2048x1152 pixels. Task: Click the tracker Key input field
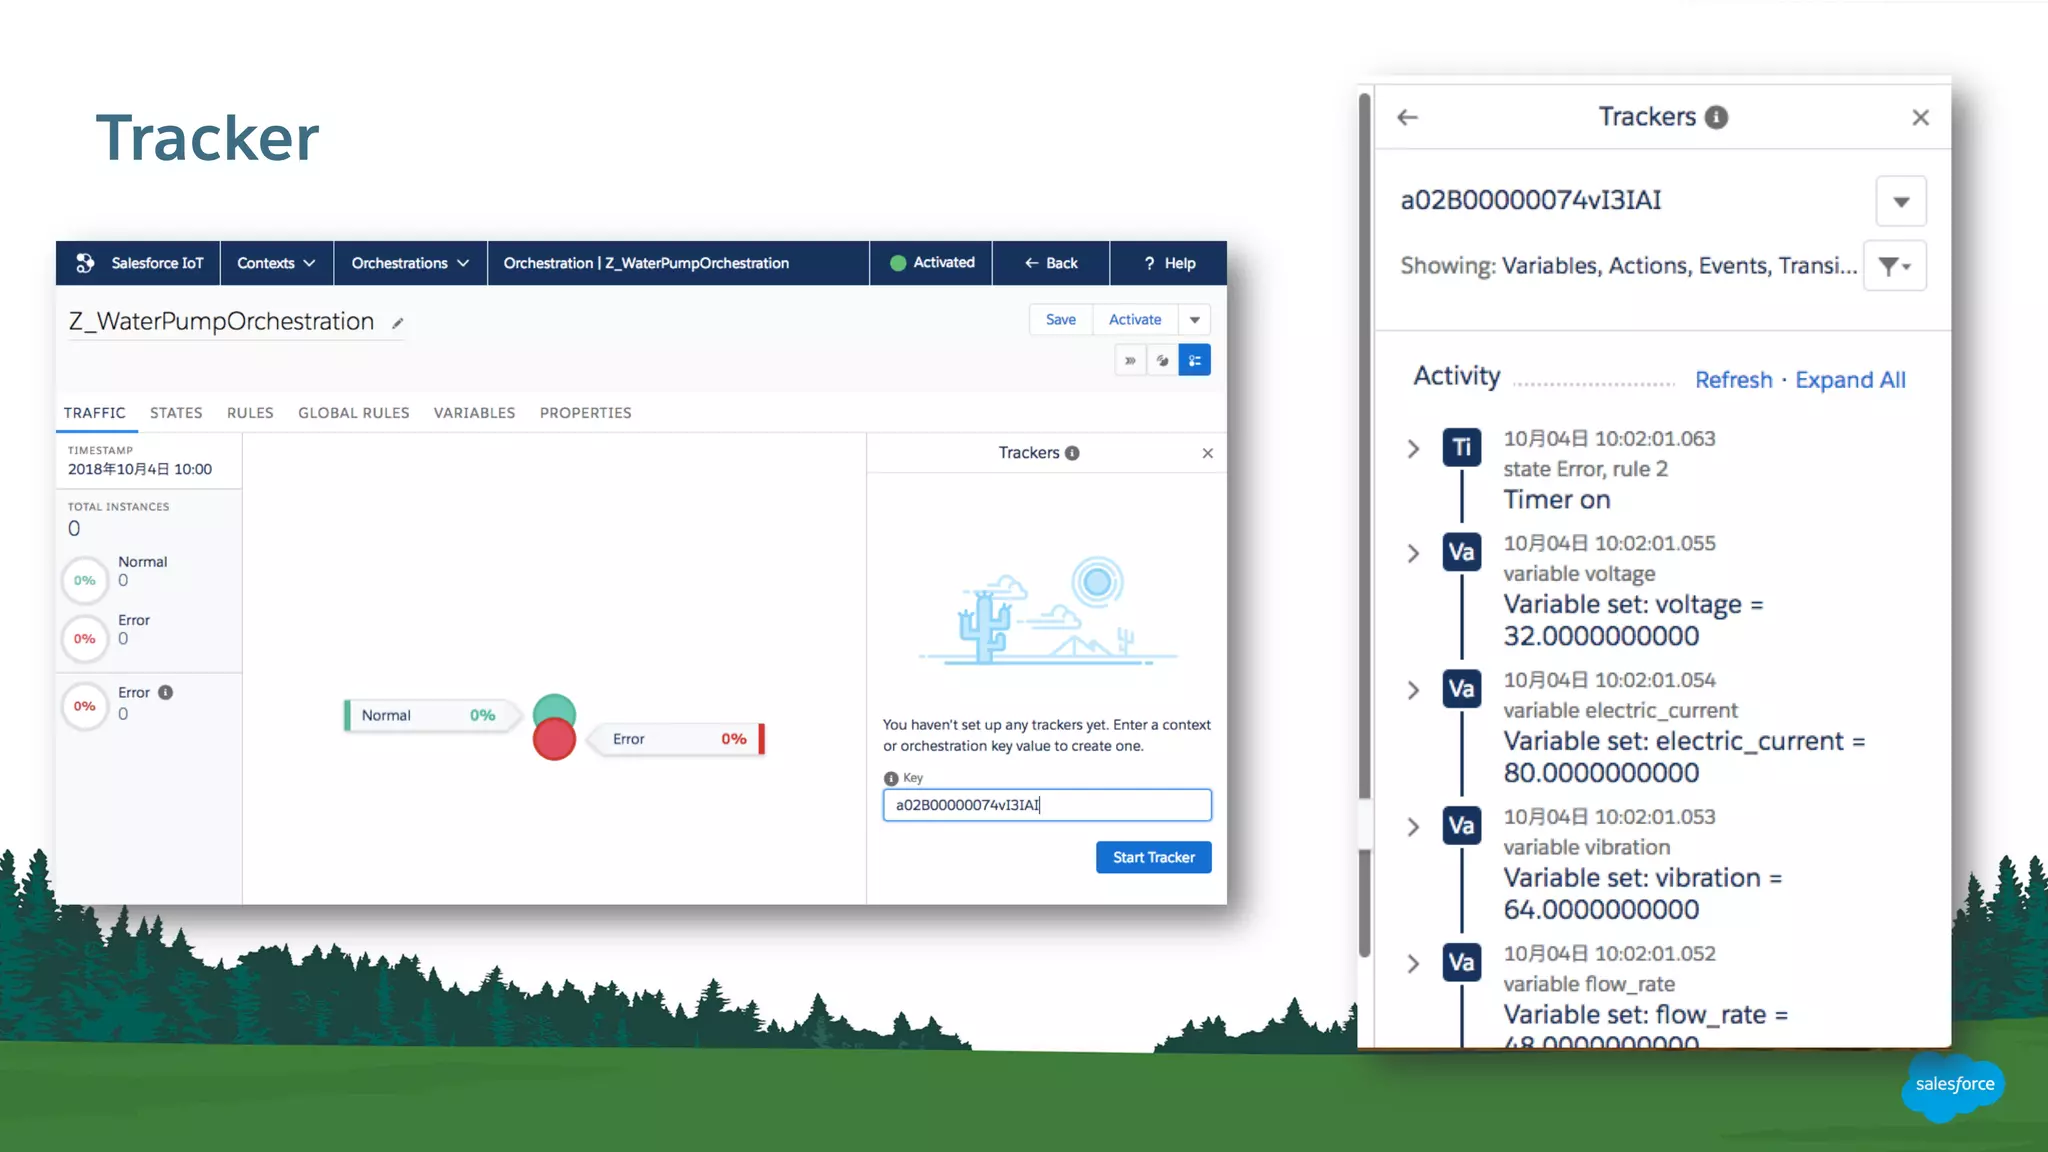(1046, 805)
